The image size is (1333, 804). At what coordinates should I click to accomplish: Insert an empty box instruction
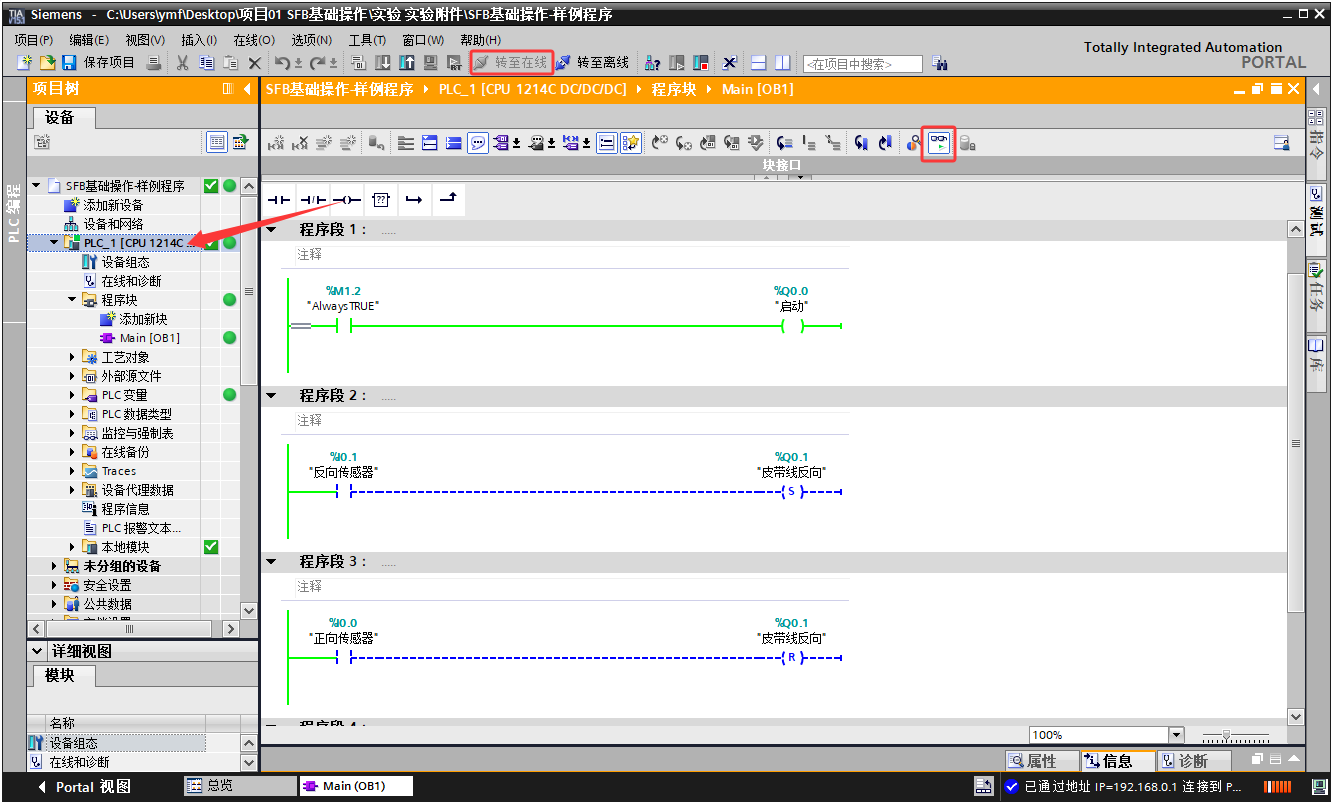pyautogui.click(x=380, y=200)
